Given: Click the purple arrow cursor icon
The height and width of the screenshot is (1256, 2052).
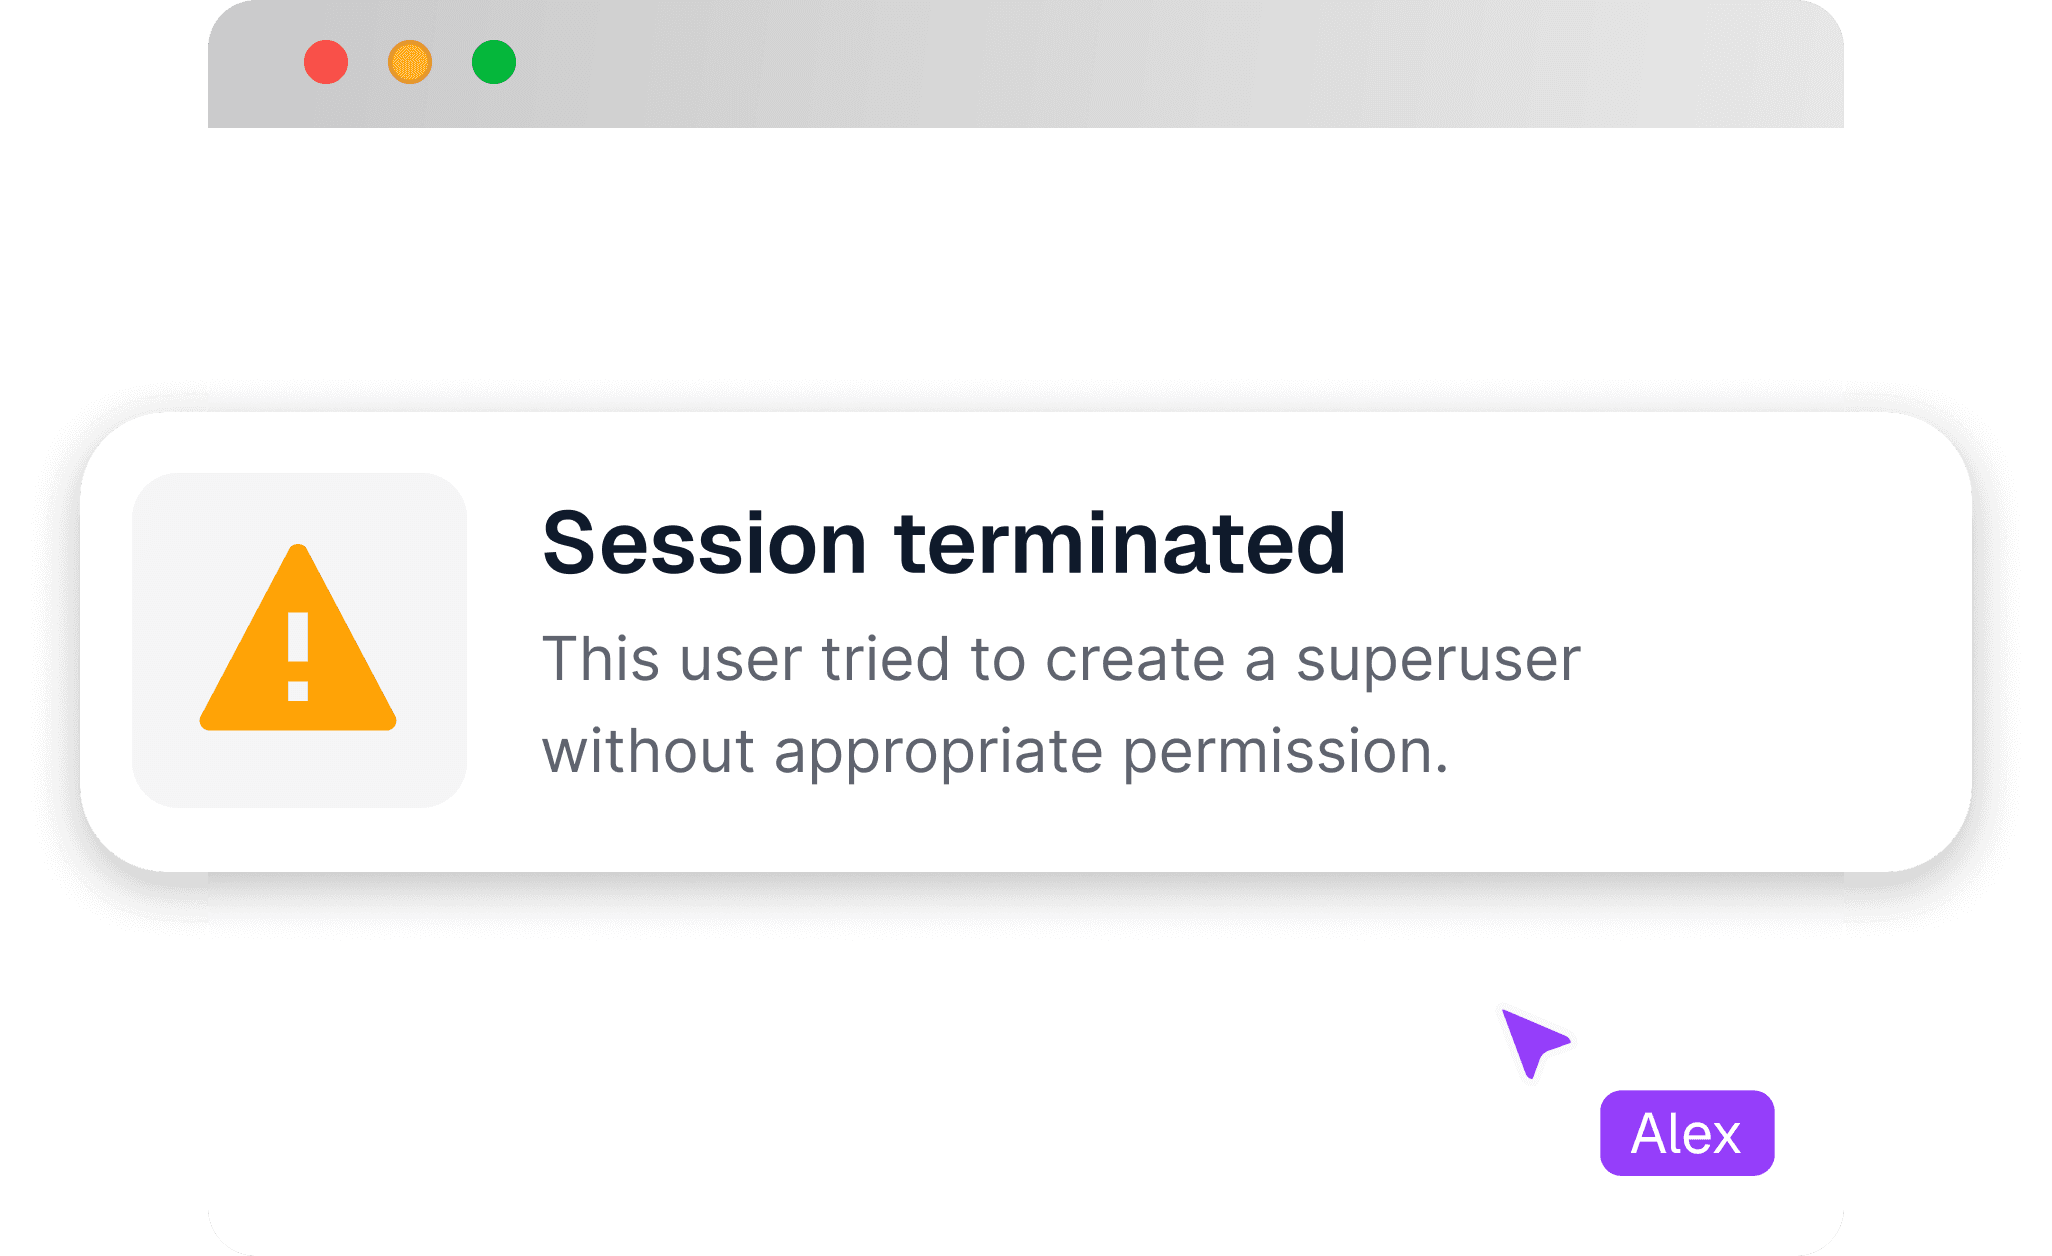Looking at the screenshot, I should tap(1534, 1042).
